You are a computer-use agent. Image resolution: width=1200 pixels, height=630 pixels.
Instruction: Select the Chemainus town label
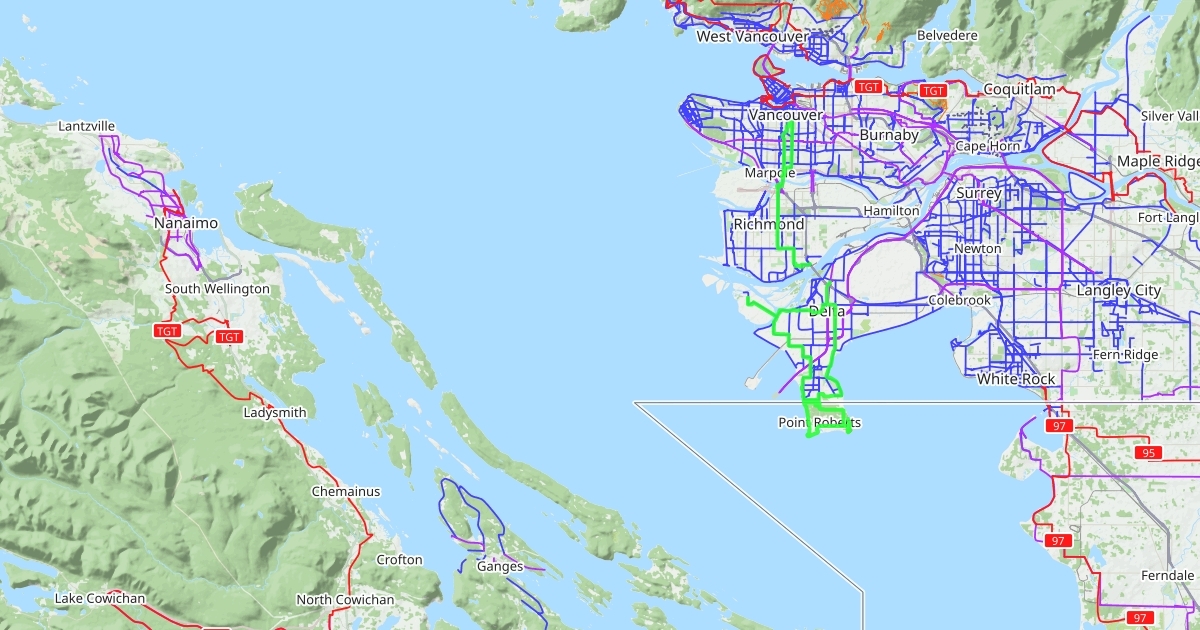346,492
